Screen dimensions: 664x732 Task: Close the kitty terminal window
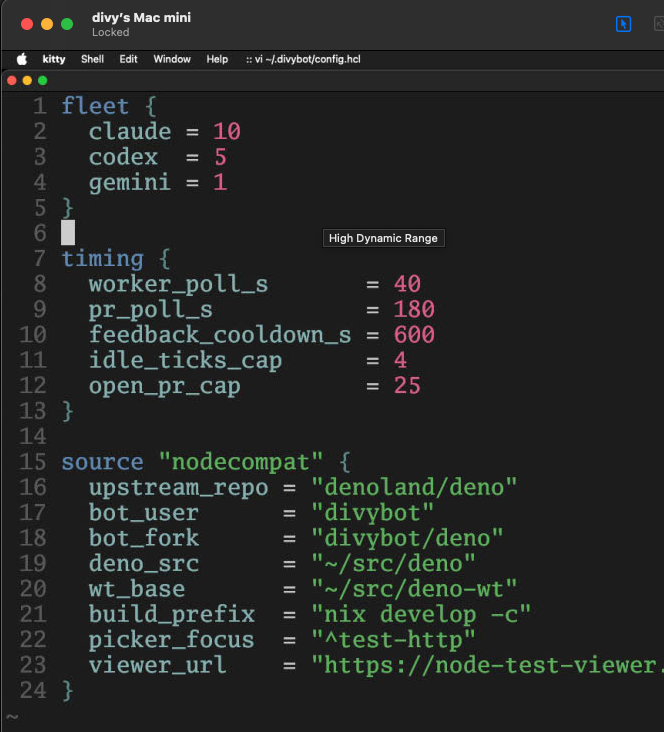(12, 81)
